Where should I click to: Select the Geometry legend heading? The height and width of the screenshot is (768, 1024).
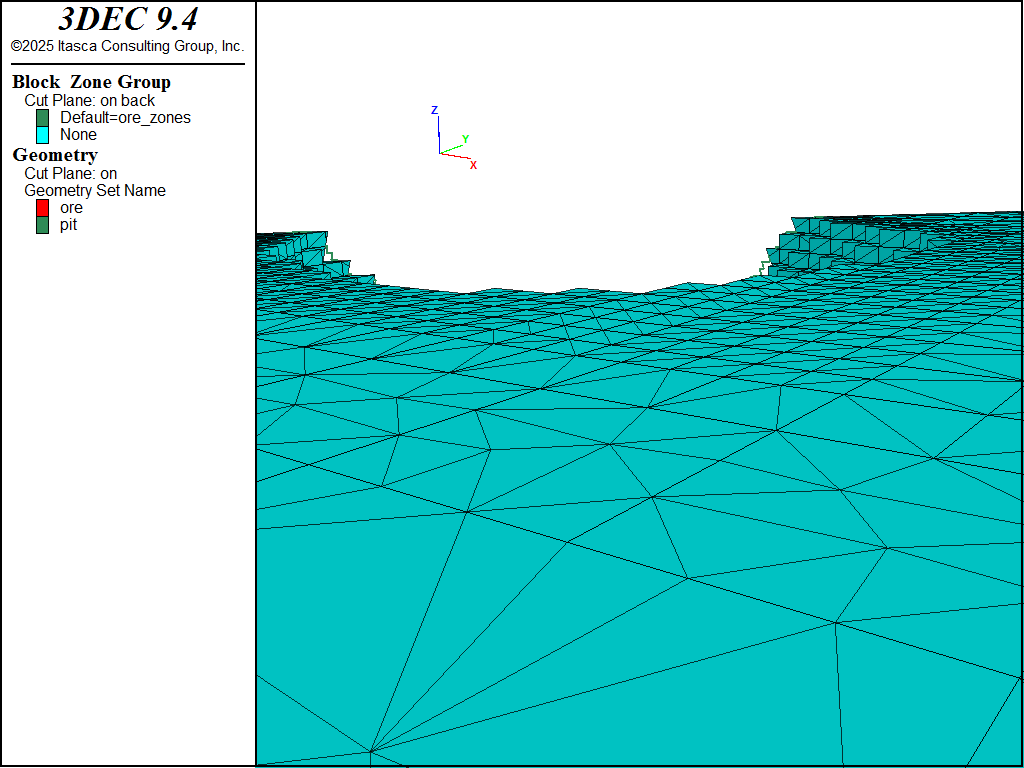tap(55, 155)
